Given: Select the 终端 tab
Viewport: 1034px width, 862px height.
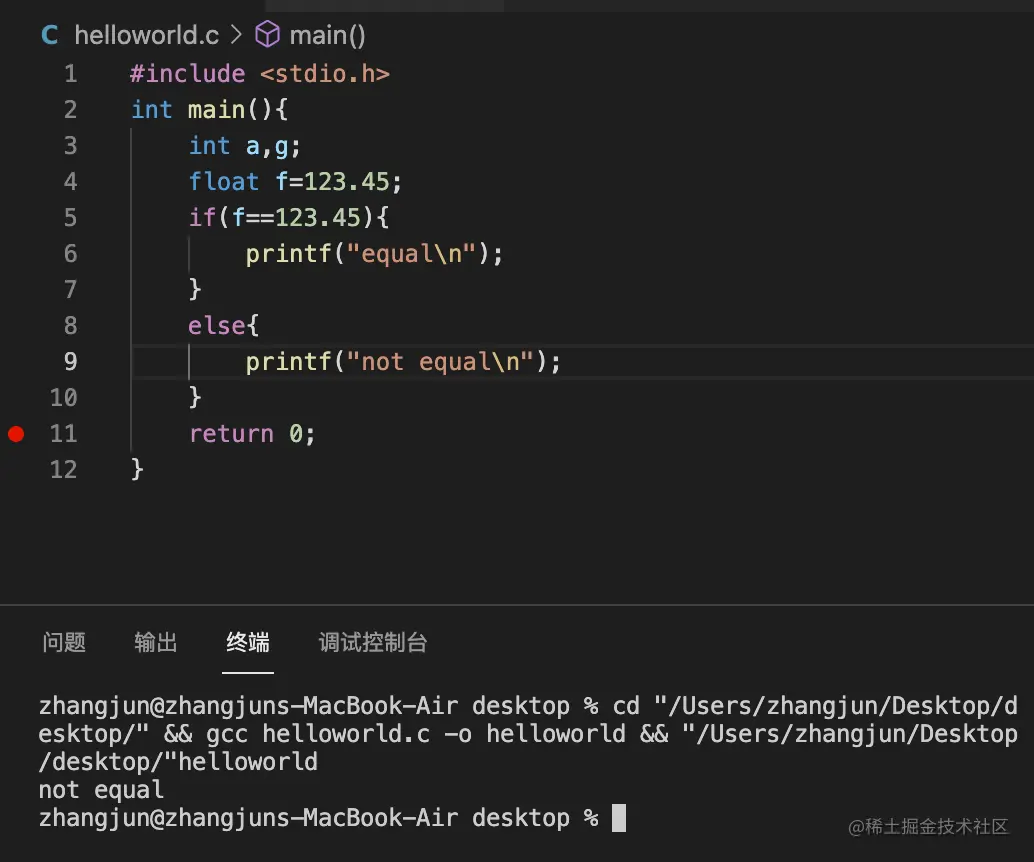Looking at the screenshot, I should pos(248,642).
